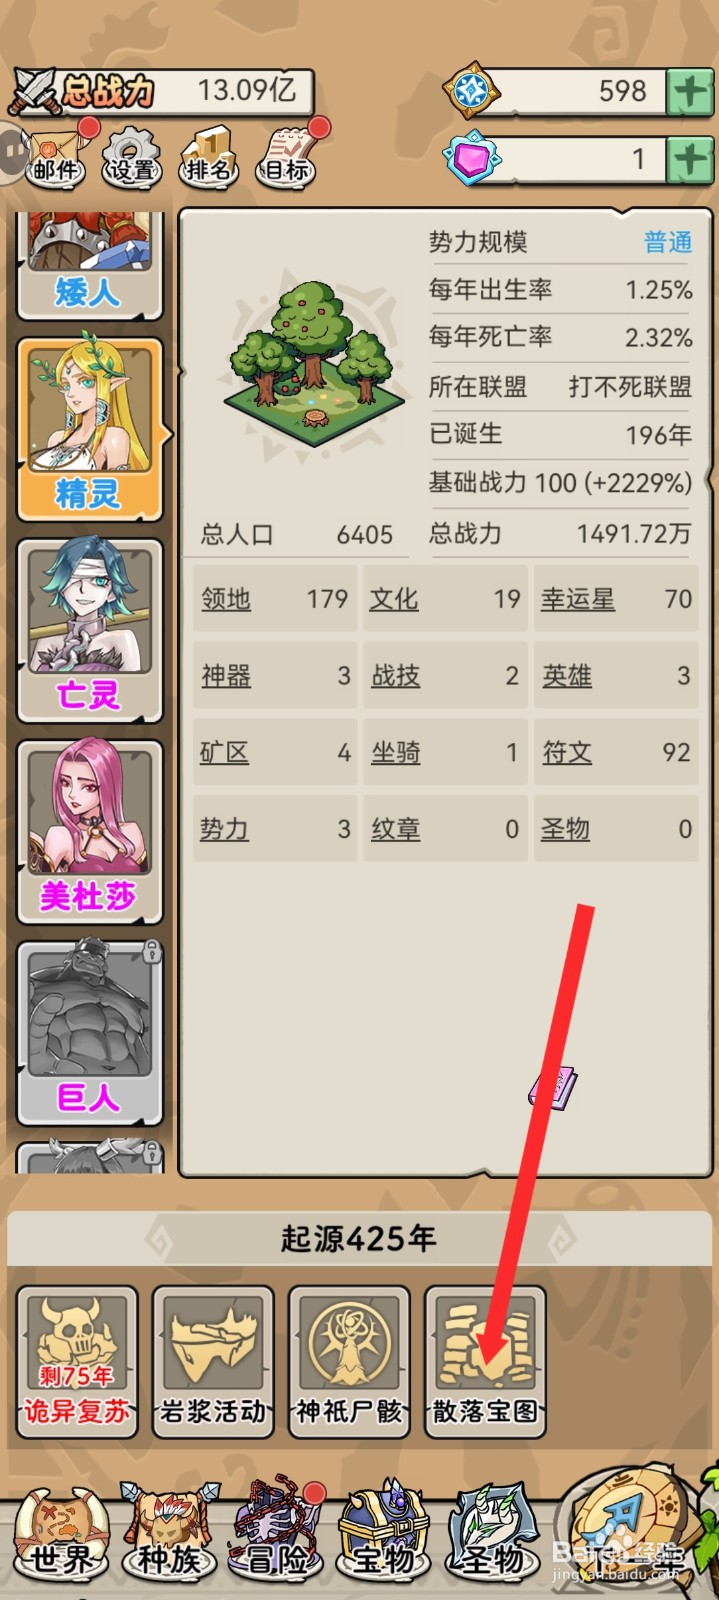Add more blue star currency
This screenshot has width=719, height=1600.
[x=690, y=92]
